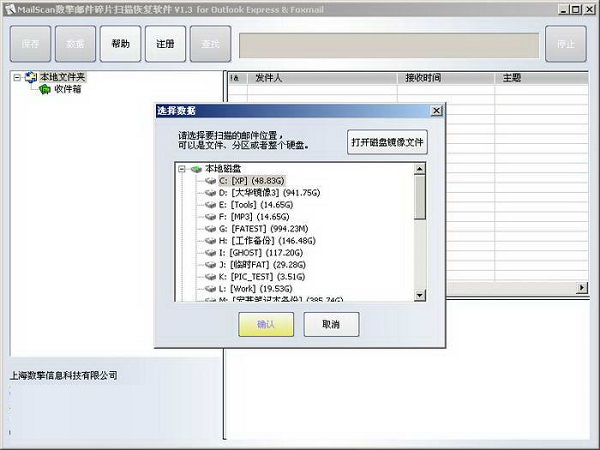
Task: Collapse the 本地磁盘 tree node
Action: 182,169
